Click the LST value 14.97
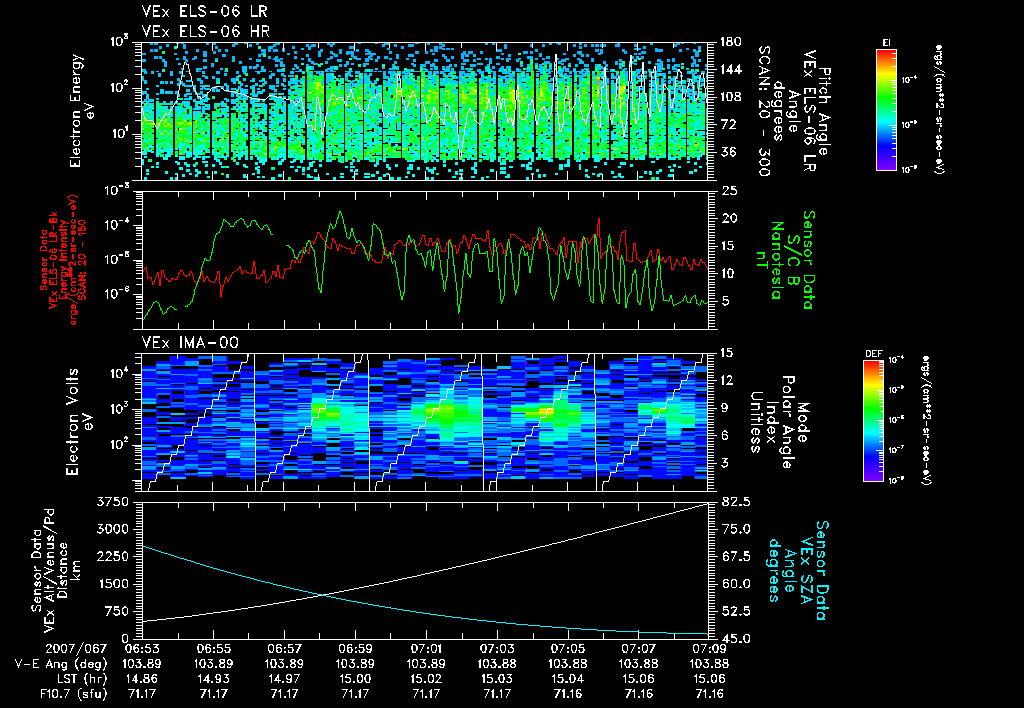This screenshot has width=1024, height=708. click(284, 679)
